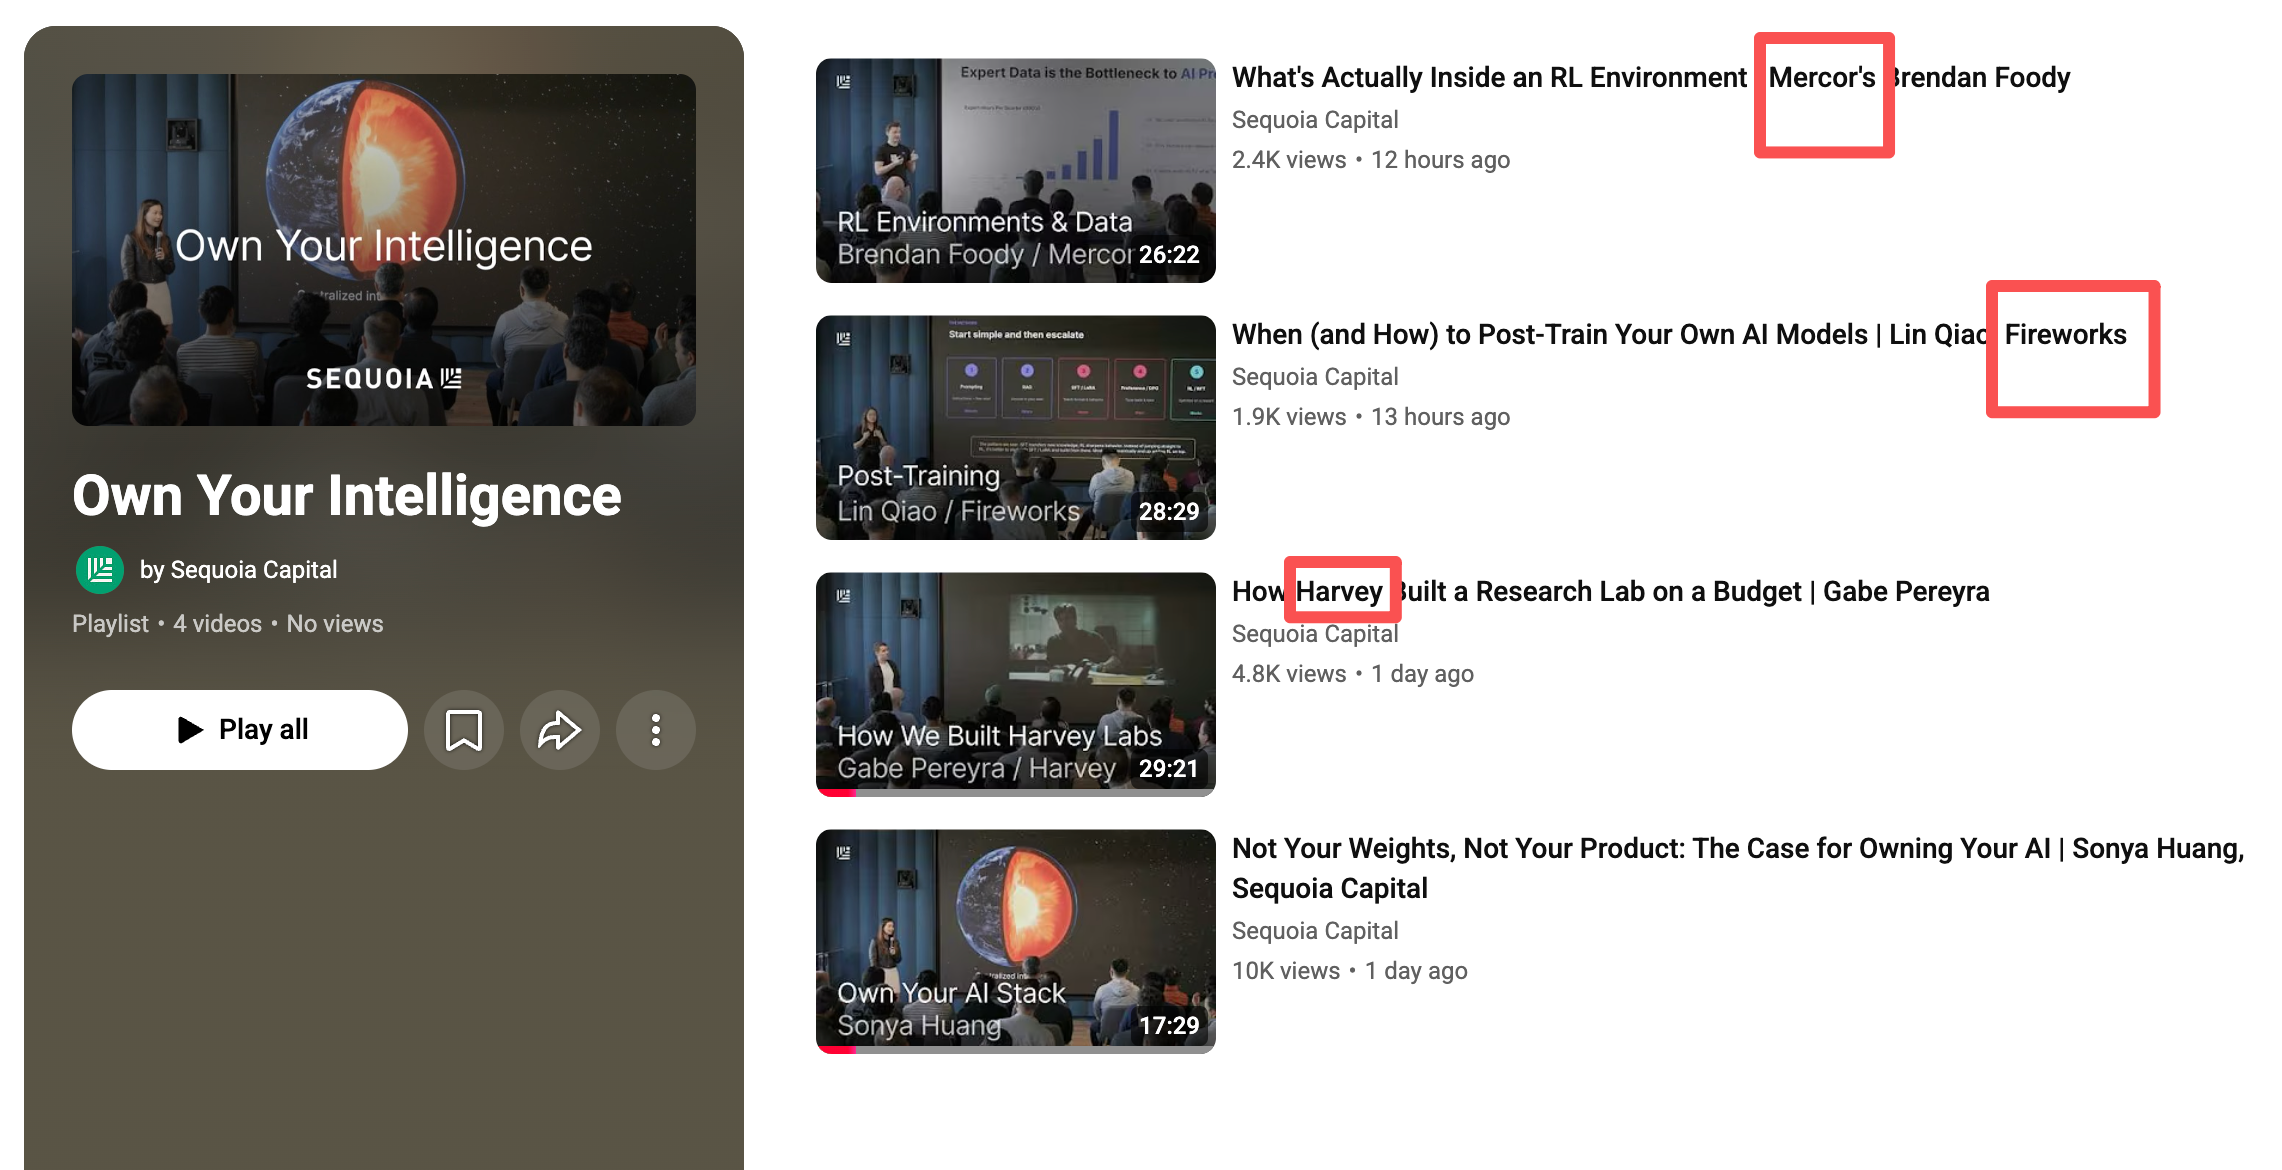Click Sequoia Capital under the Gabe Pereyra video
The width and height of the screenshot is (2282, 1170).
tap(1315, 634)
